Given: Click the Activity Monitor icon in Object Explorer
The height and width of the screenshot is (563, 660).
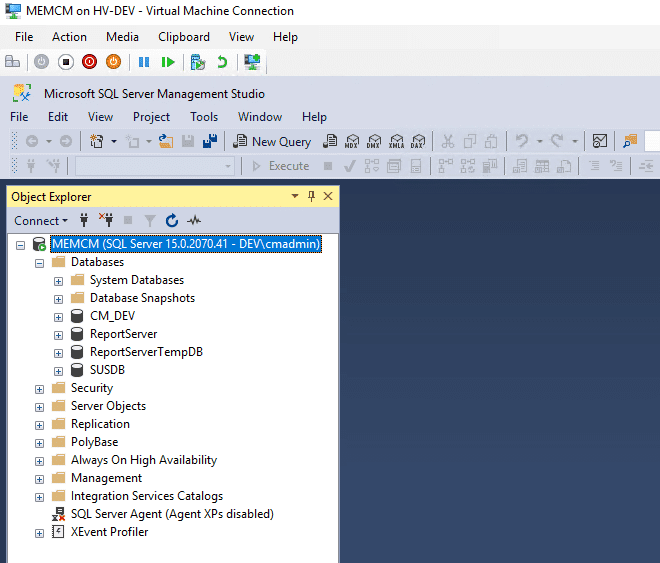Looking at the screenshot, I should [x=194, y=220].
